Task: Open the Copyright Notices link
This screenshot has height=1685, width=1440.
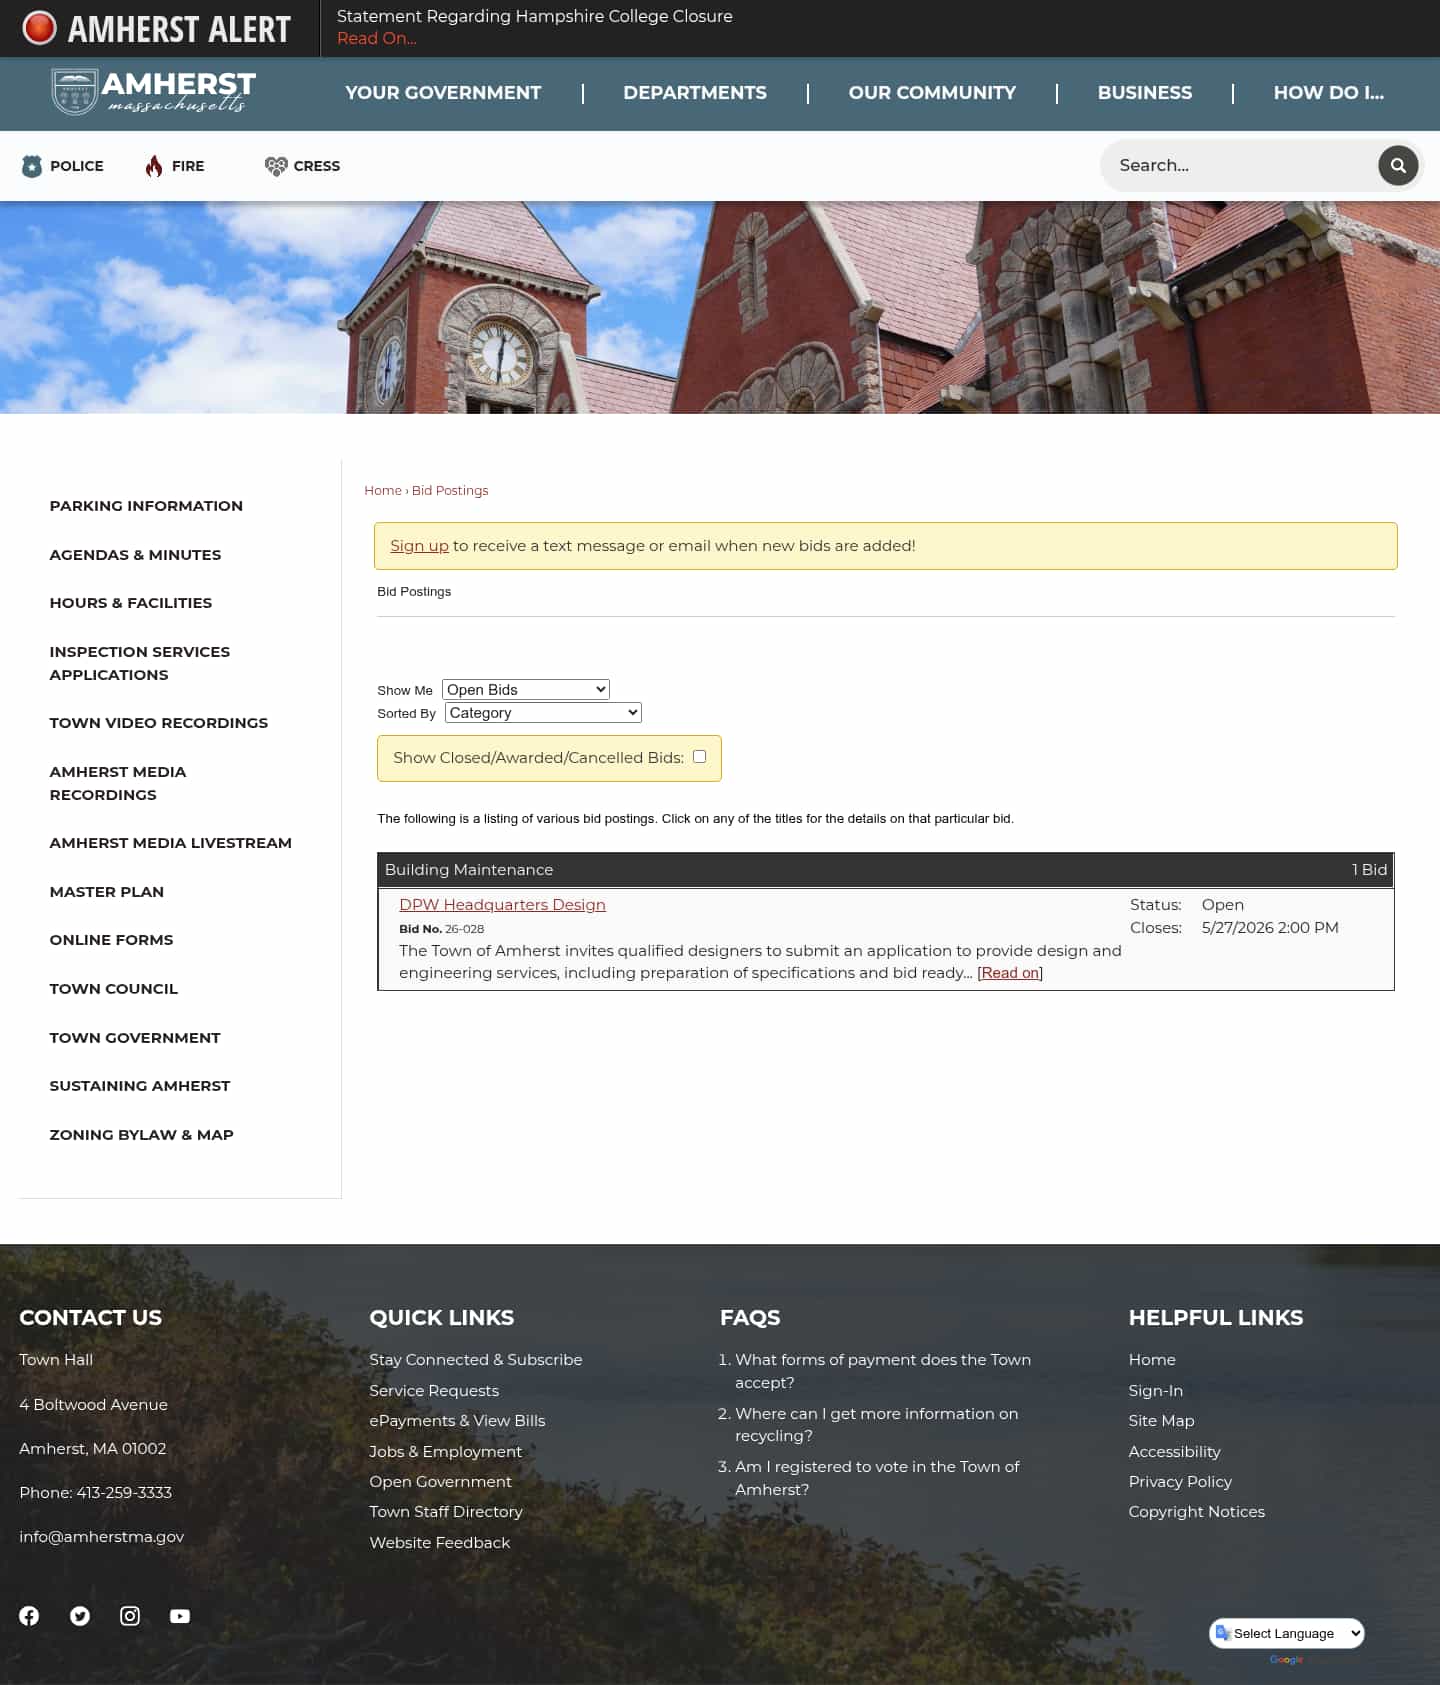Action: pyautogui.click(x=1197, y=1512)
